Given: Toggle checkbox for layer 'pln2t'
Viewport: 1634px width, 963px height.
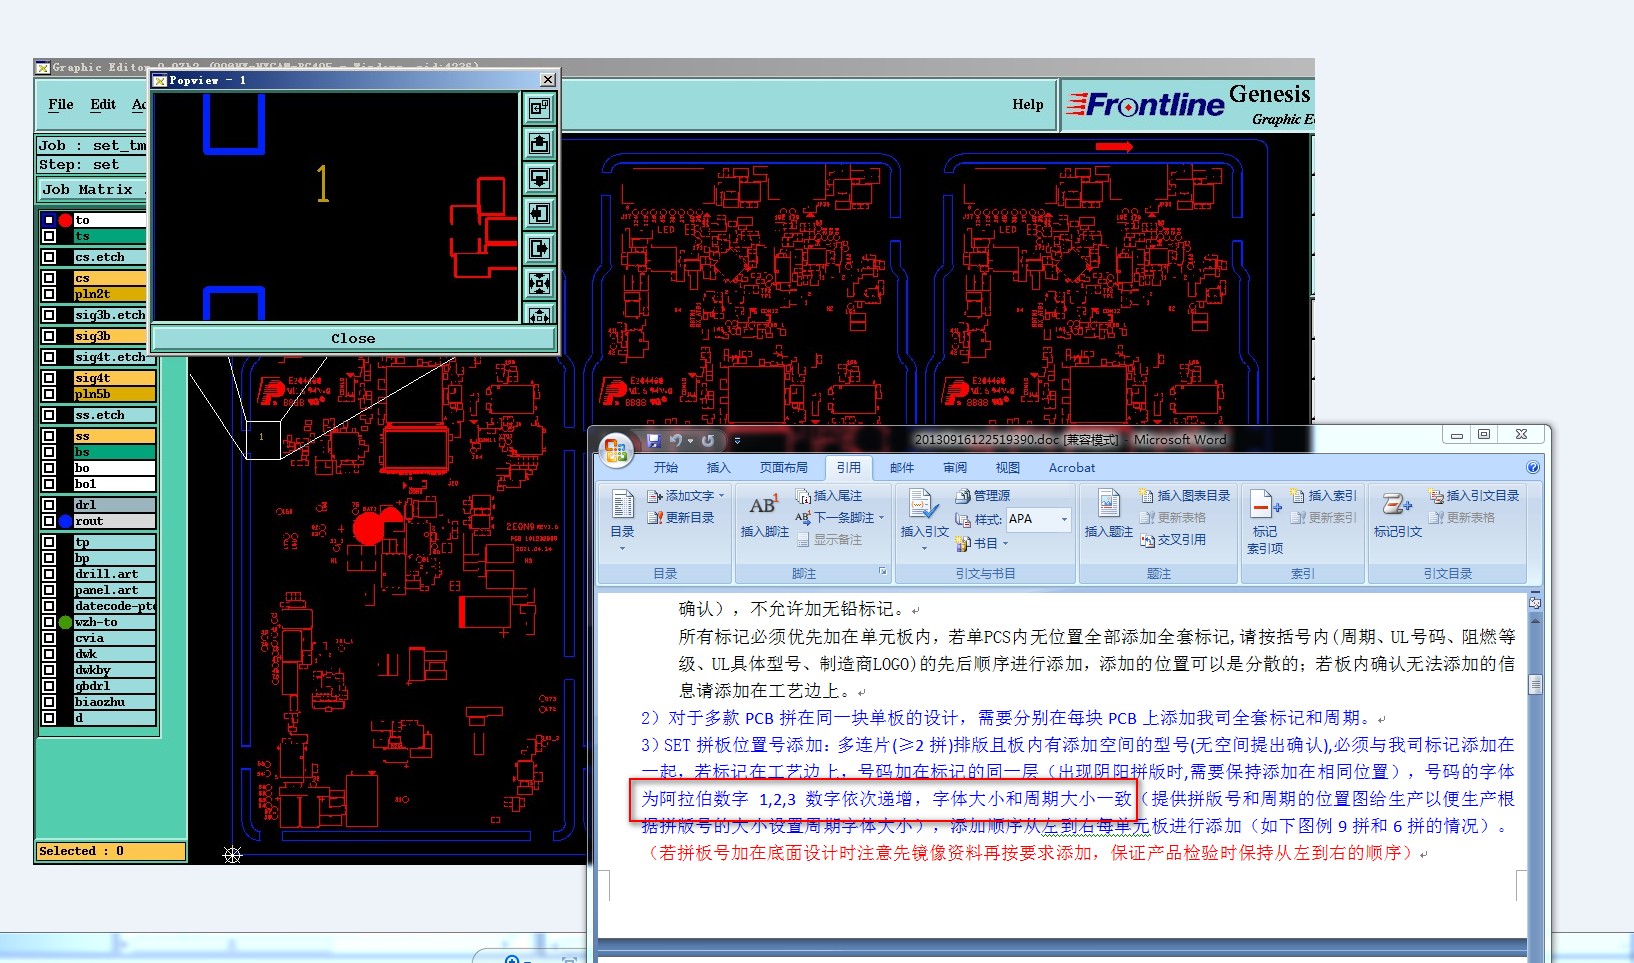Looking at the screenshot, I should coord(49,294).
